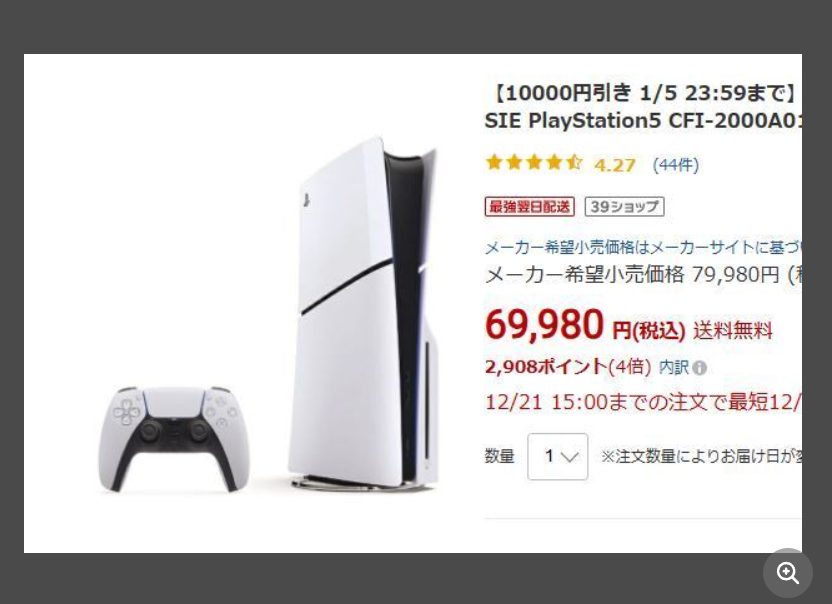832x604 pixels.
Task: Open the (44件) reviews link
Action: coord(675,165)
